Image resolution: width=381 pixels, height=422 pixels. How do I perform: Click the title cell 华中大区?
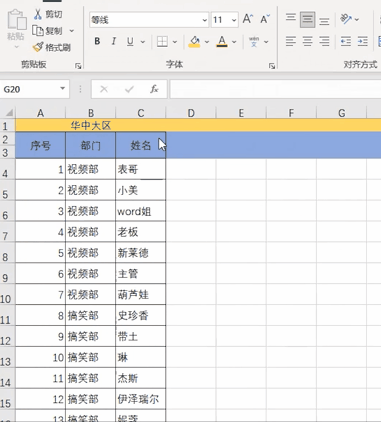point(91,126)
